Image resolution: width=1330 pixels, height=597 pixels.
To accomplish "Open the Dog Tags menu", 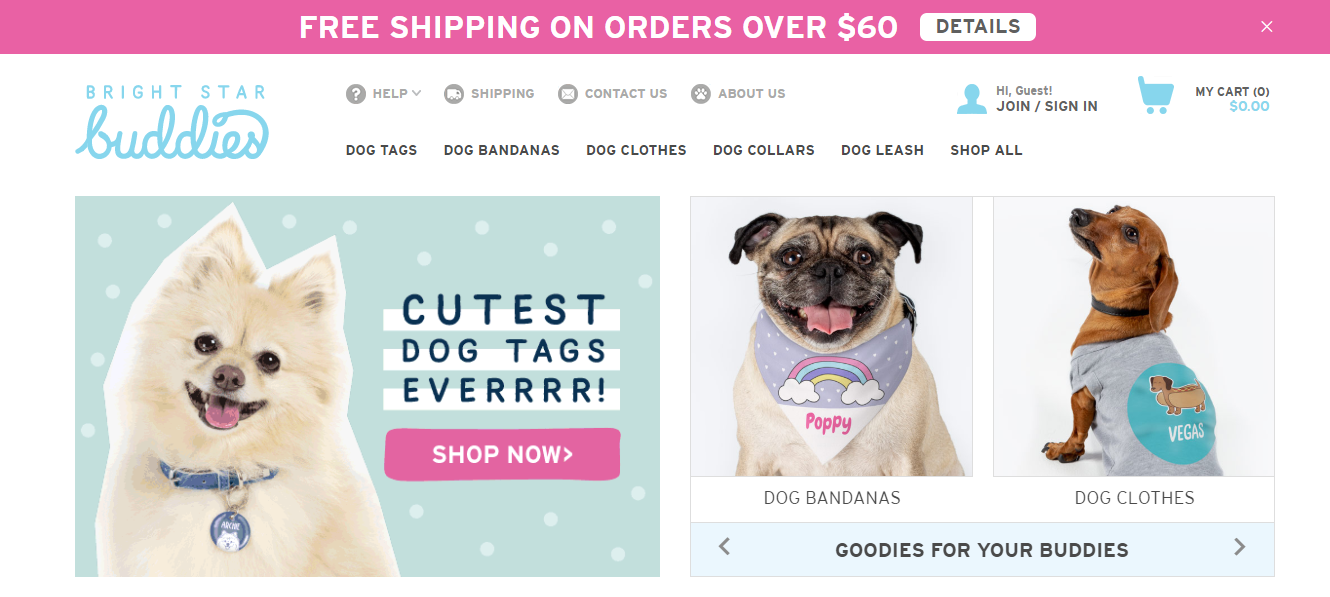I will [381, 150].
